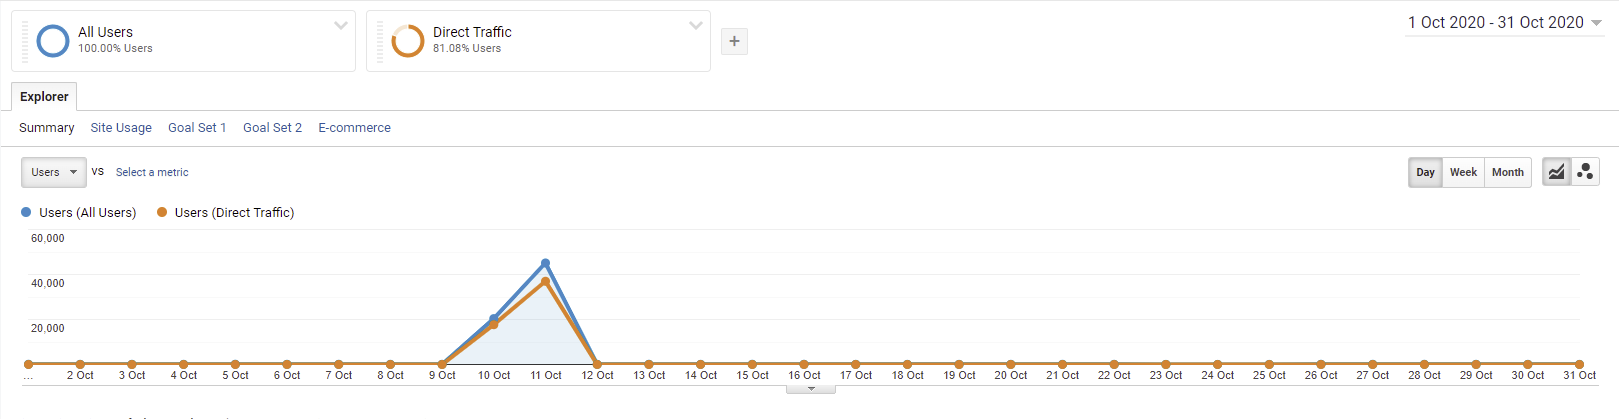The width and height of the screenshot is (1619, 419).
Task: Select the Day granularity toggle
Action: pyautogui.click(x=1425, y=172)
